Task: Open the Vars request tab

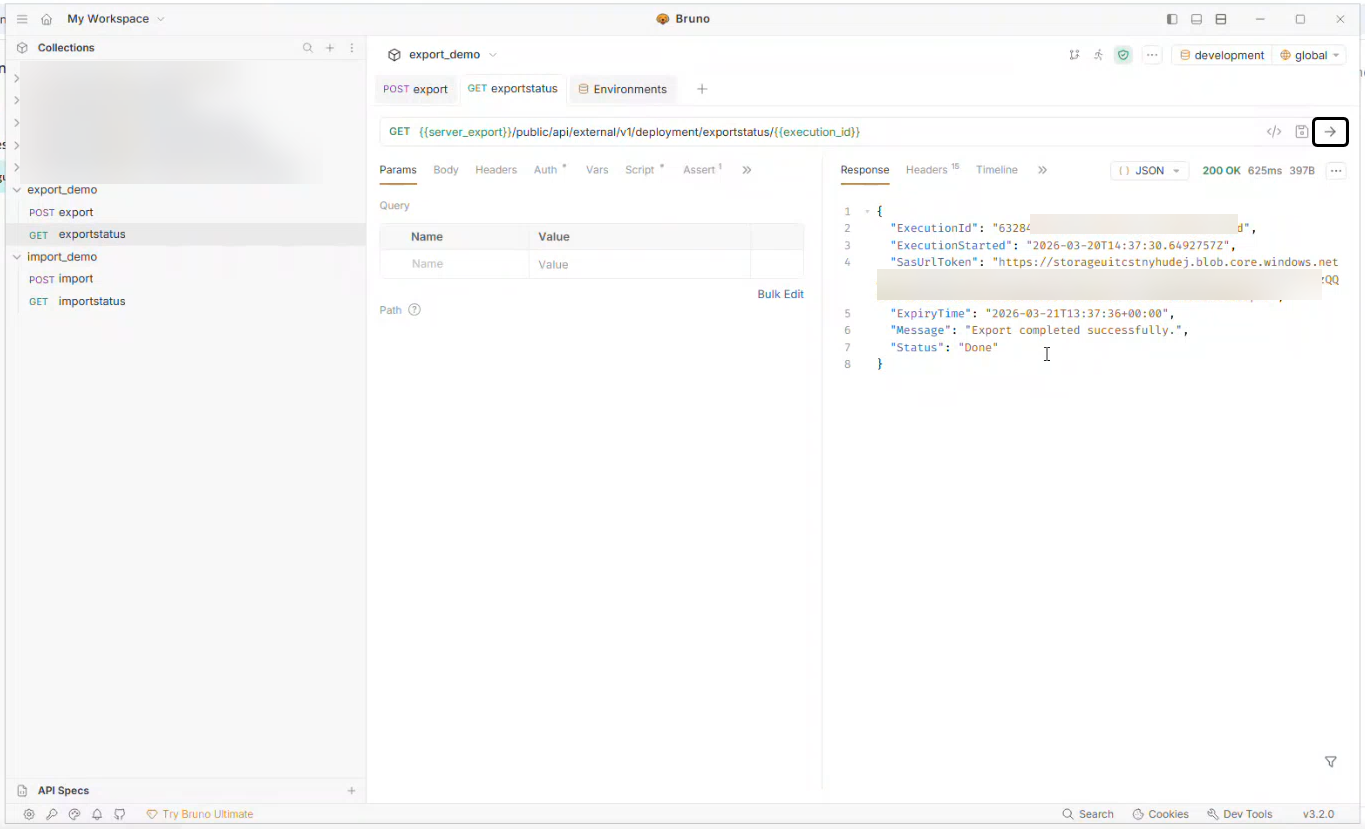Action: click(x=597, y=170)
